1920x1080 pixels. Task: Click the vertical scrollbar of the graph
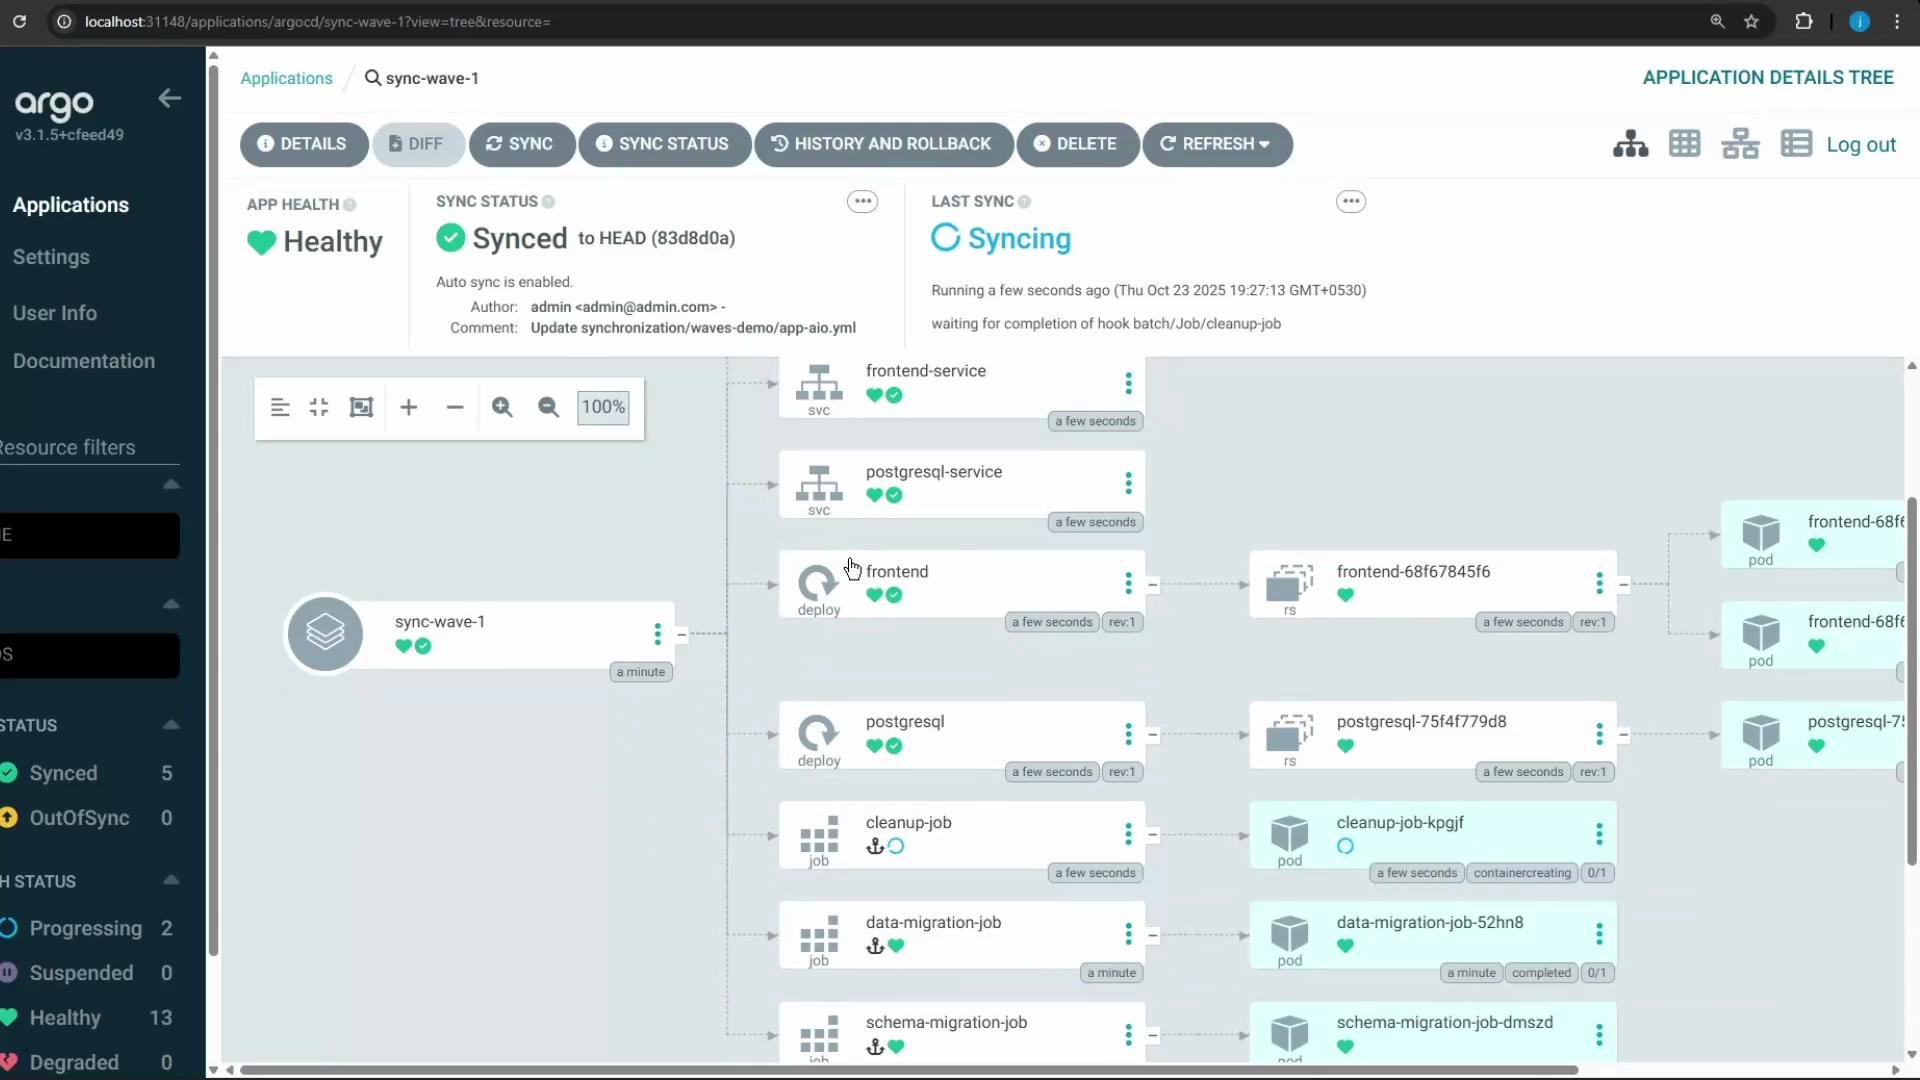coord(1912,680)
